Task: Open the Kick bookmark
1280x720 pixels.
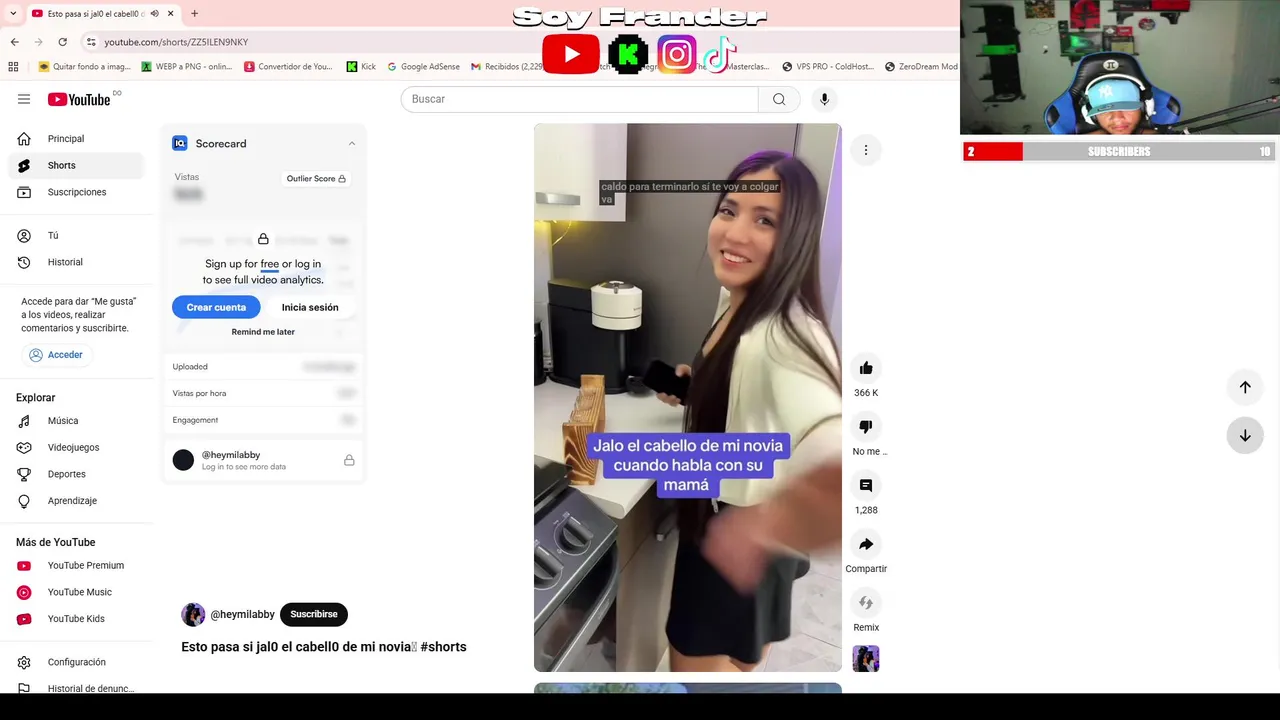Action: (361, 67)
